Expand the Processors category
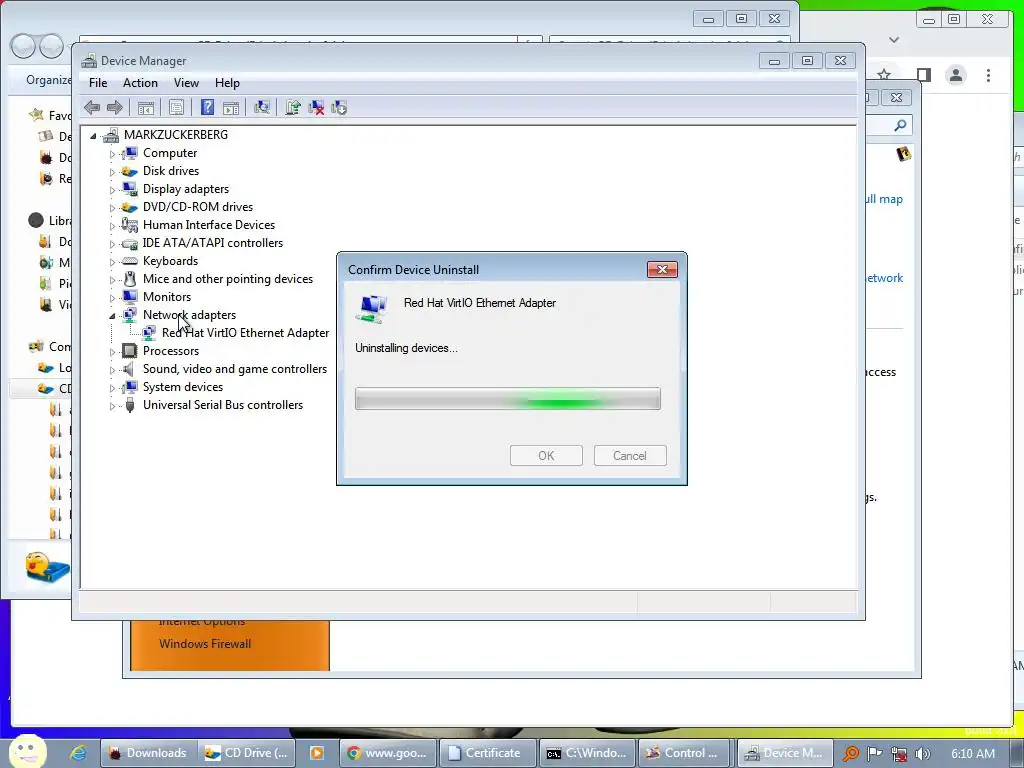Screen dimensions: 1024x768 [x=112, y=352]
